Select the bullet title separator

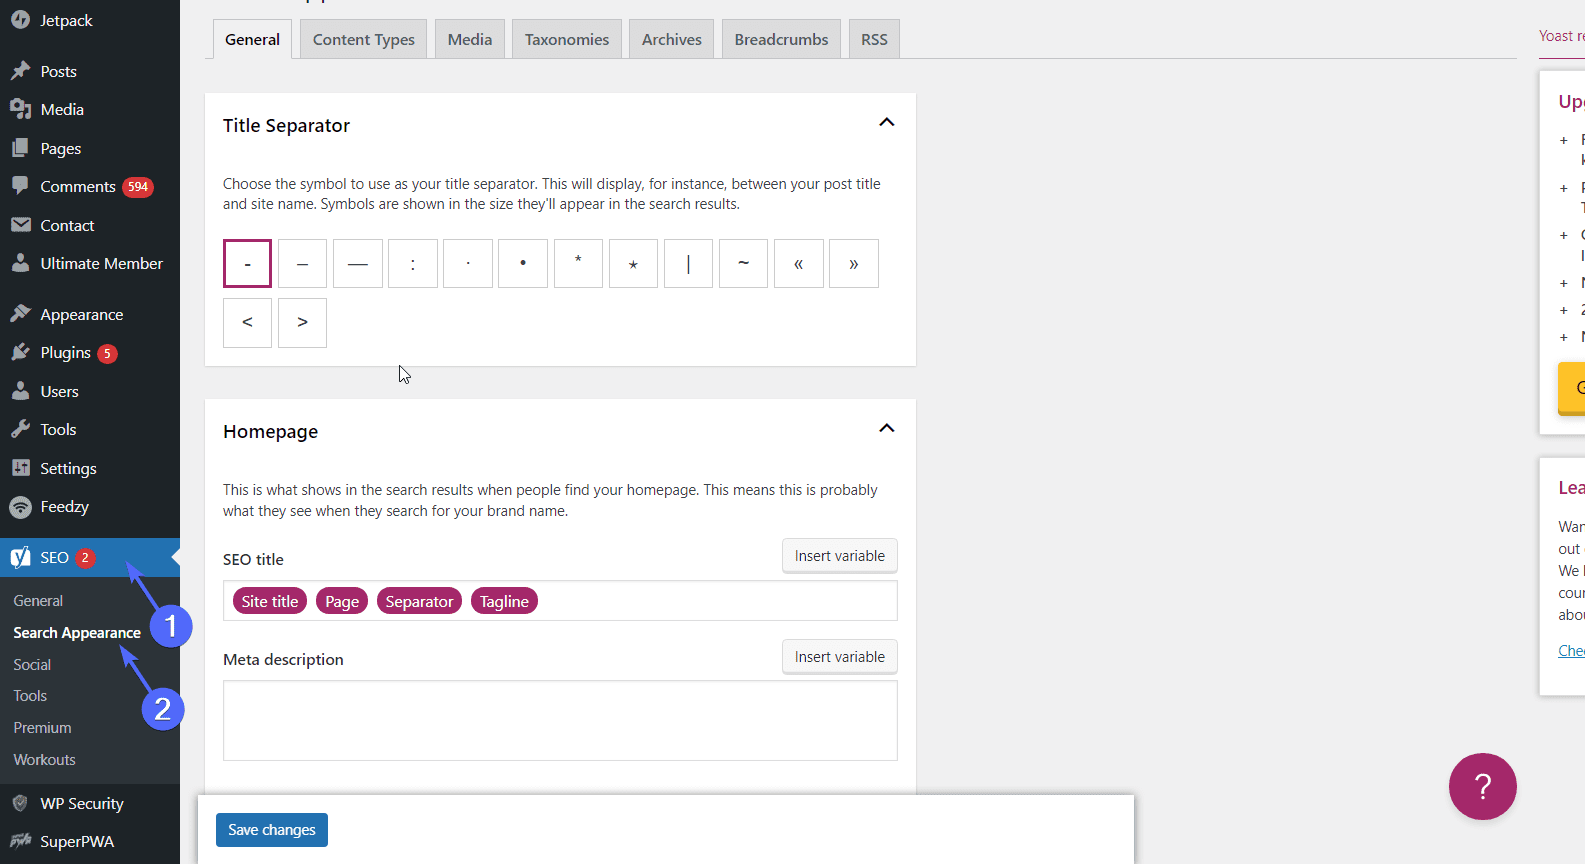point(523,264)
